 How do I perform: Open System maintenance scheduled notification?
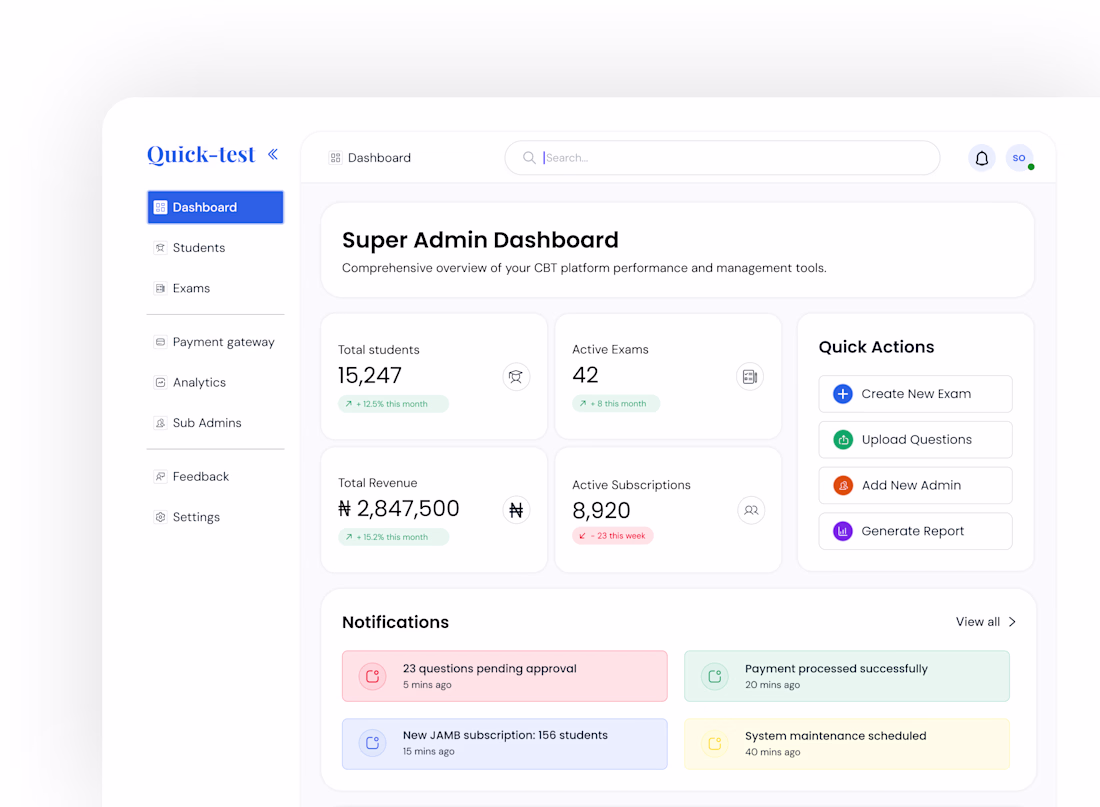(847, 744)
